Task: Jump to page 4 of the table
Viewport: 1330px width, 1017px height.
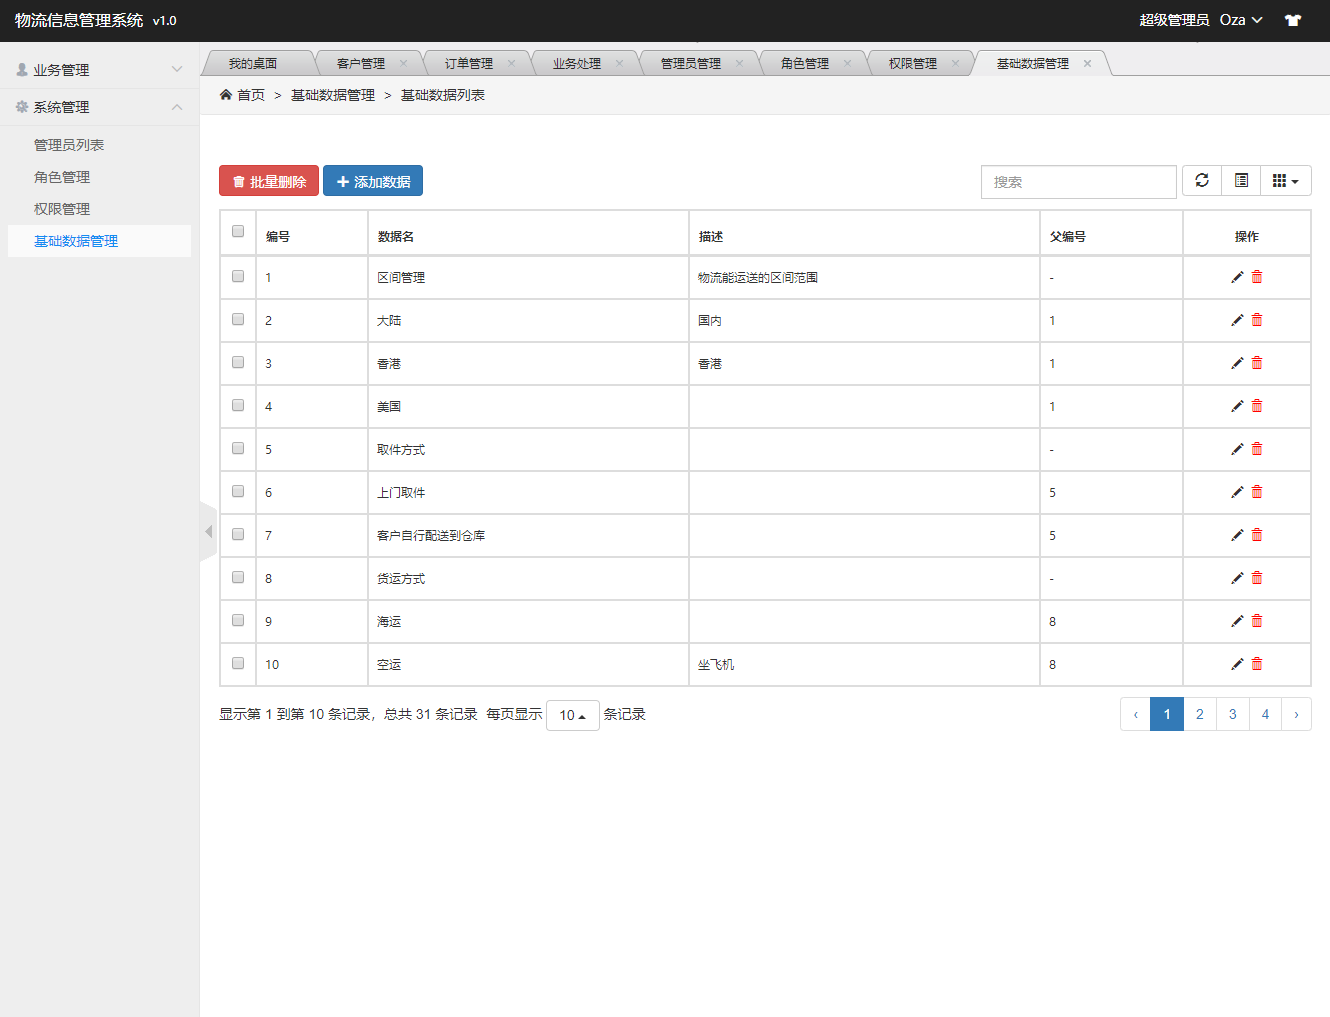Action: [1265, 714]
